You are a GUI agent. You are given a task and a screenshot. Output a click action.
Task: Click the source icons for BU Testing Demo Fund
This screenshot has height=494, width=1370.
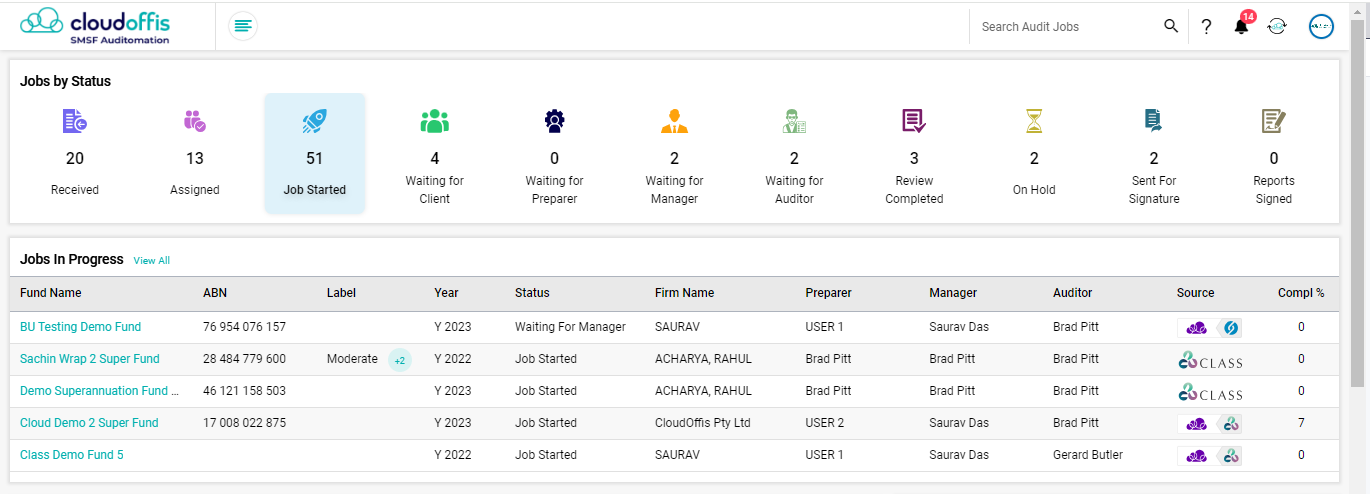click(x=1210, y=327)
